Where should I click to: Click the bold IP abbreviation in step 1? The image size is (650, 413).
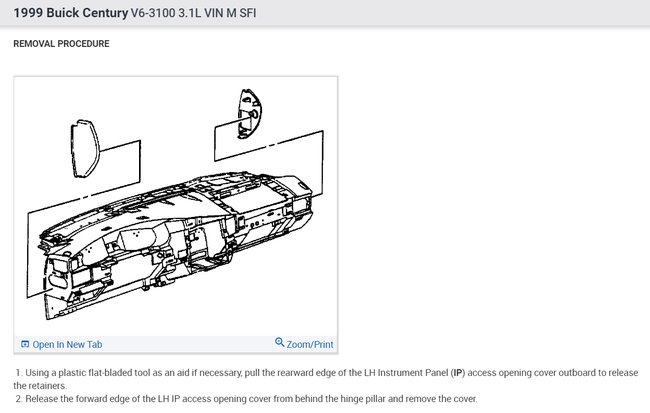[458, 373]
